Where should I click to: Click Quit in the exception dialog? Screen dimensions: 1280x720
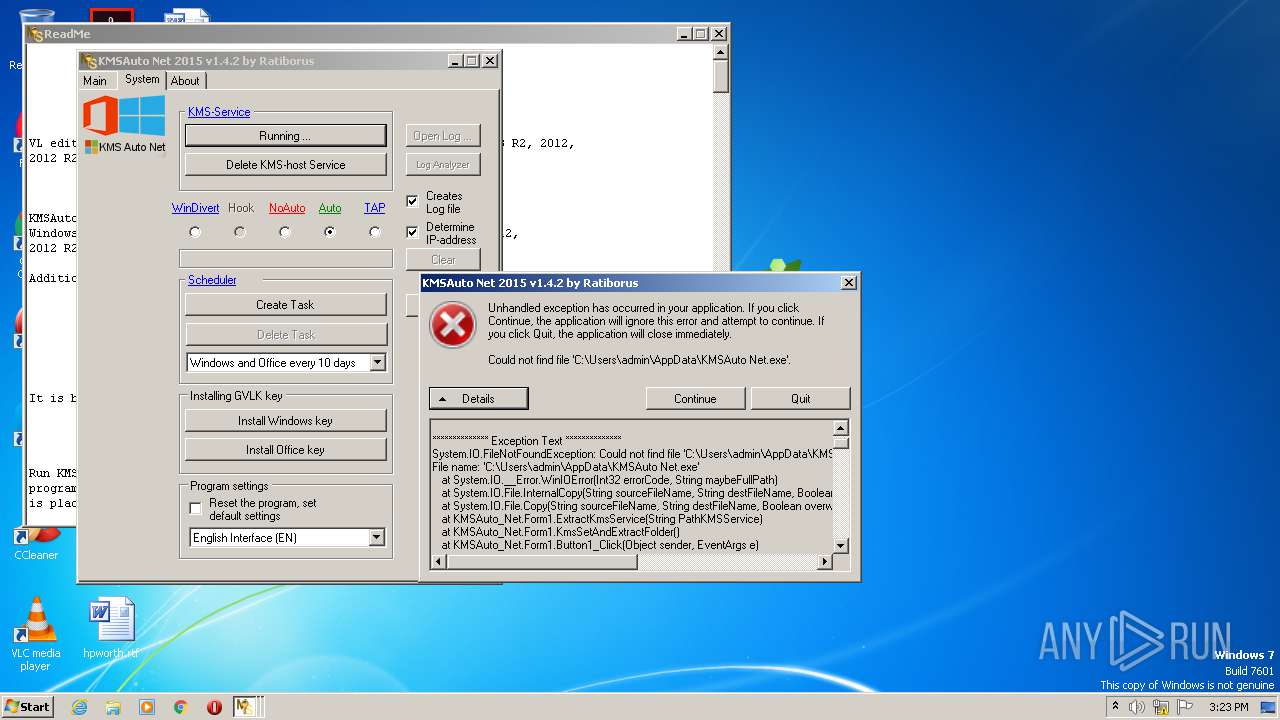(801, 398)
